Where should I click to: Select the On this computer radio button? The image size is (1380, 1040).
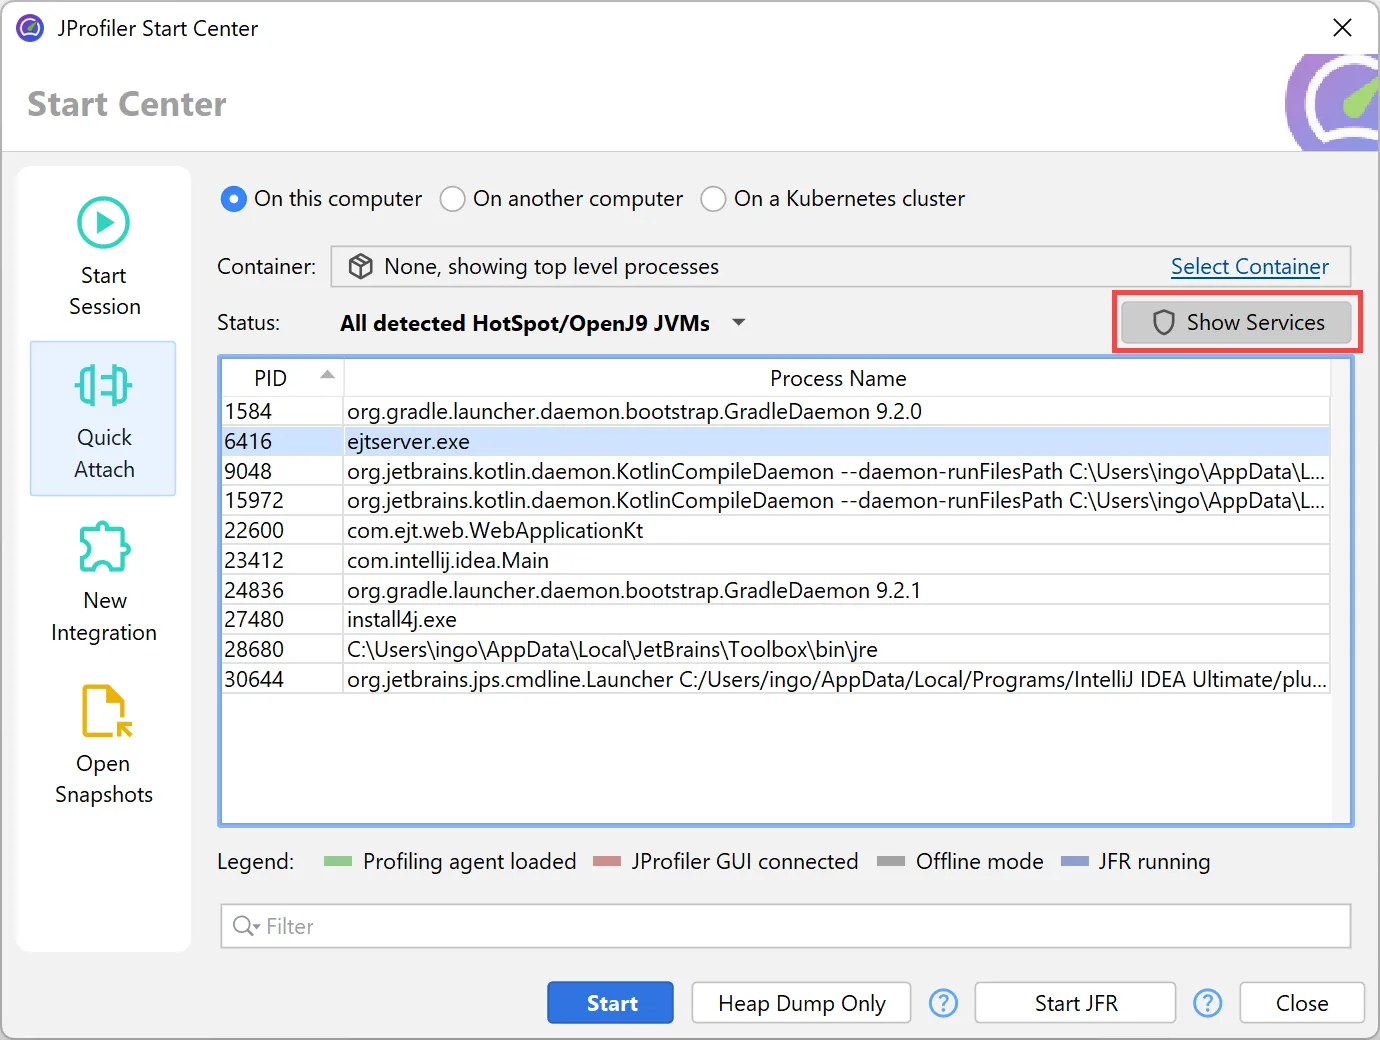(233, 199)
